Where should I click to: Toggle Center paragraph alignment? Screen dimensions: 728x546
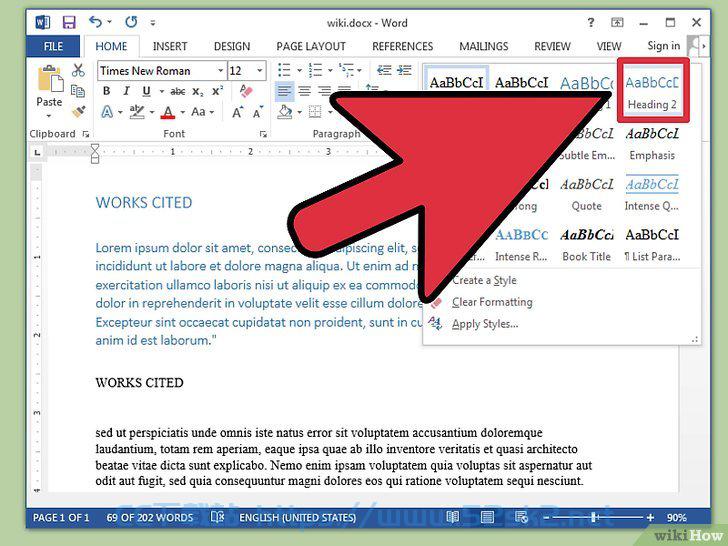pyautogui.click(x=305, y=91)
